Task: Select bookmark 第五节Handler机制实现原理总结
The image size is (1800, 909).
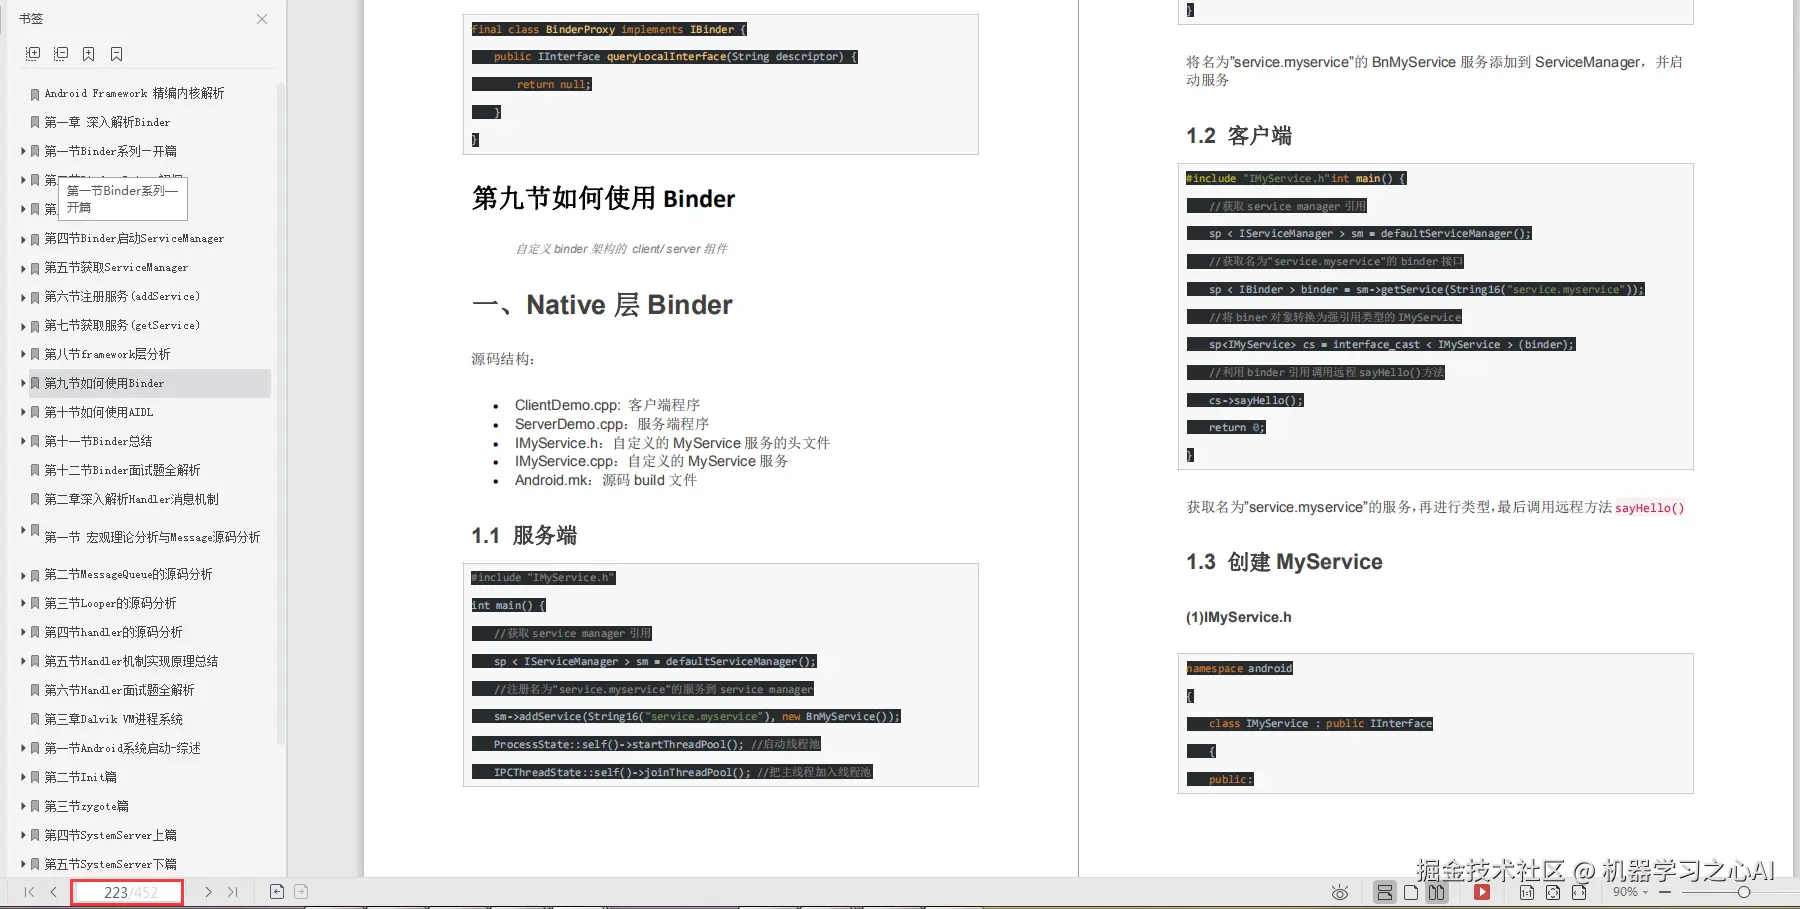Action: [x=131, y=661]
